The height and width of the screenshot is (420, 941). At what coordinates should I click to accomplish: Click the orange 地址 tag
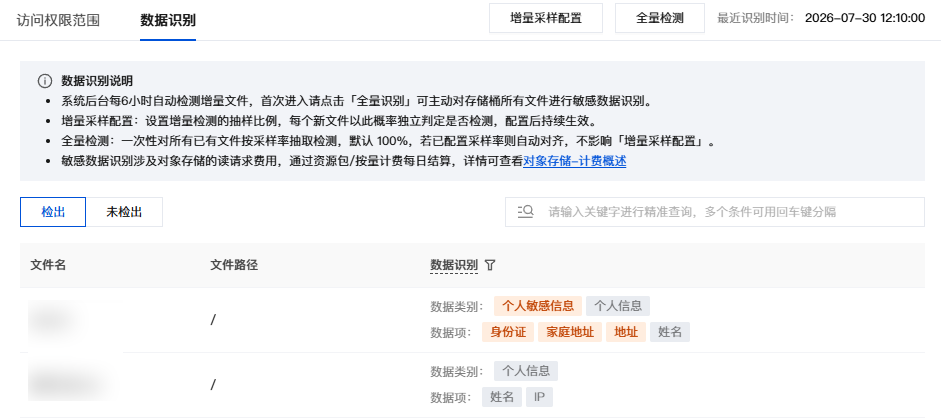tap(626, 332)
